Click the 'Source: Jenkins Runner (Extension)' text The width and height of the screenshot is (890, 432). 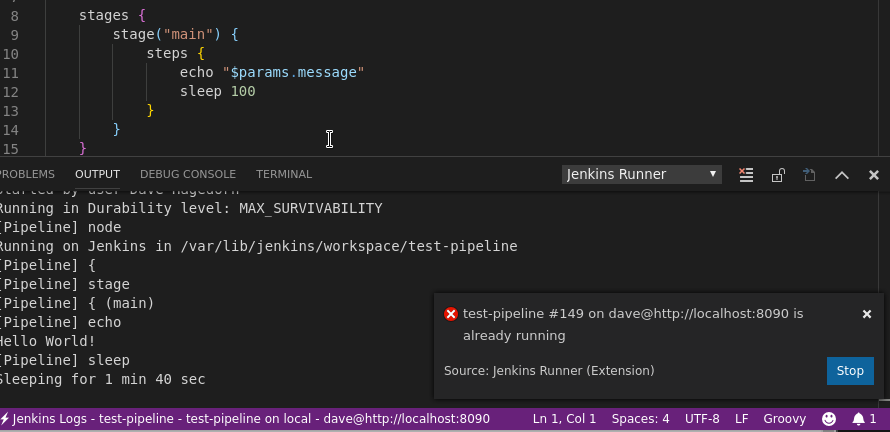point(549,371)
